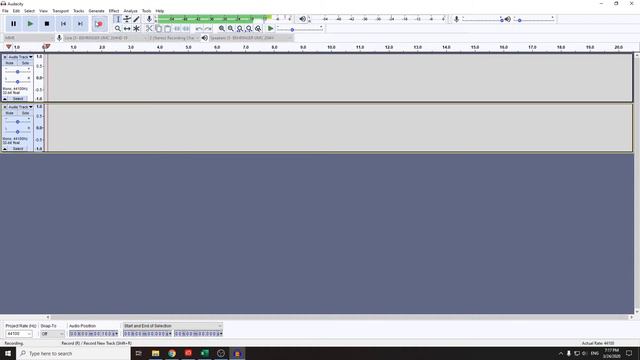The image size is (640, 360).
Task: Click the Zoom Out icon
Action: (x=231, y=29)
